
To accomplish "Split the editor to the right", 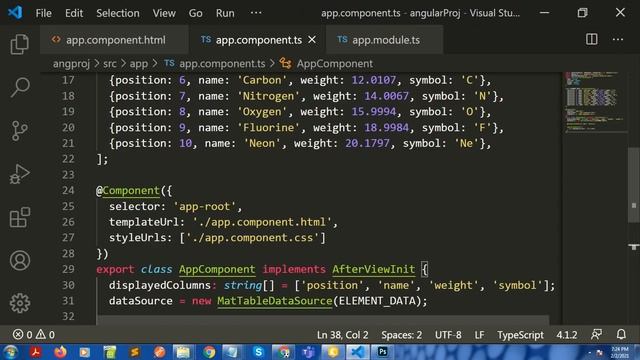I will (x=591, y=39).
